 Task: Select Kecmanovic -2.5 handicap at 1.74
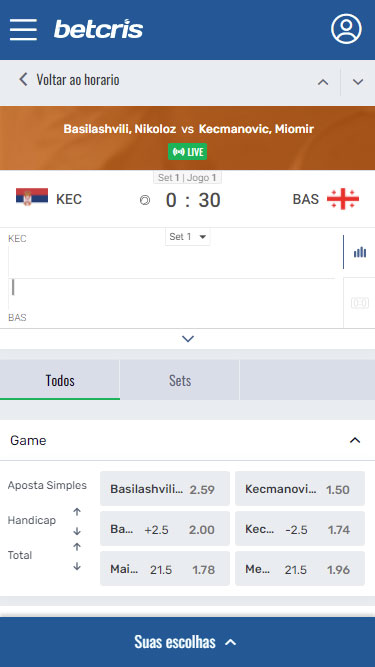click(300, 529)
